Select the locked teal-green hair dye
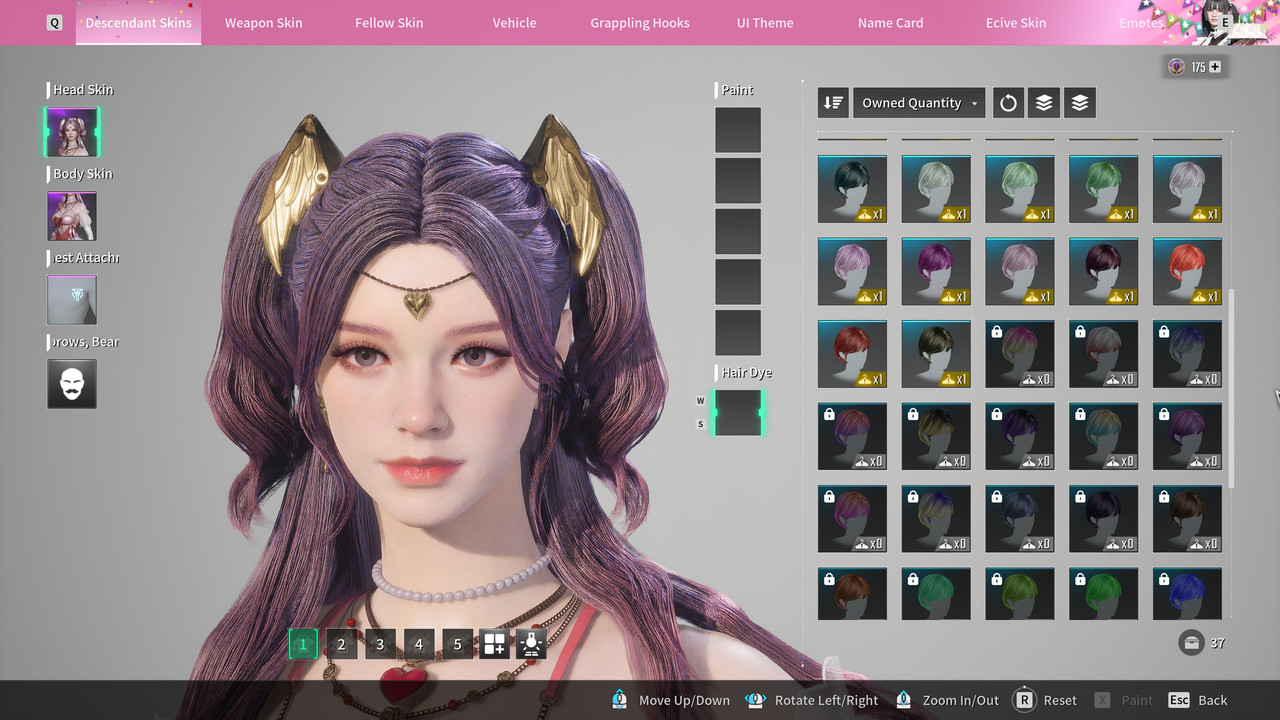Viewport: 1280px width, 720px height. click(936, 594)
